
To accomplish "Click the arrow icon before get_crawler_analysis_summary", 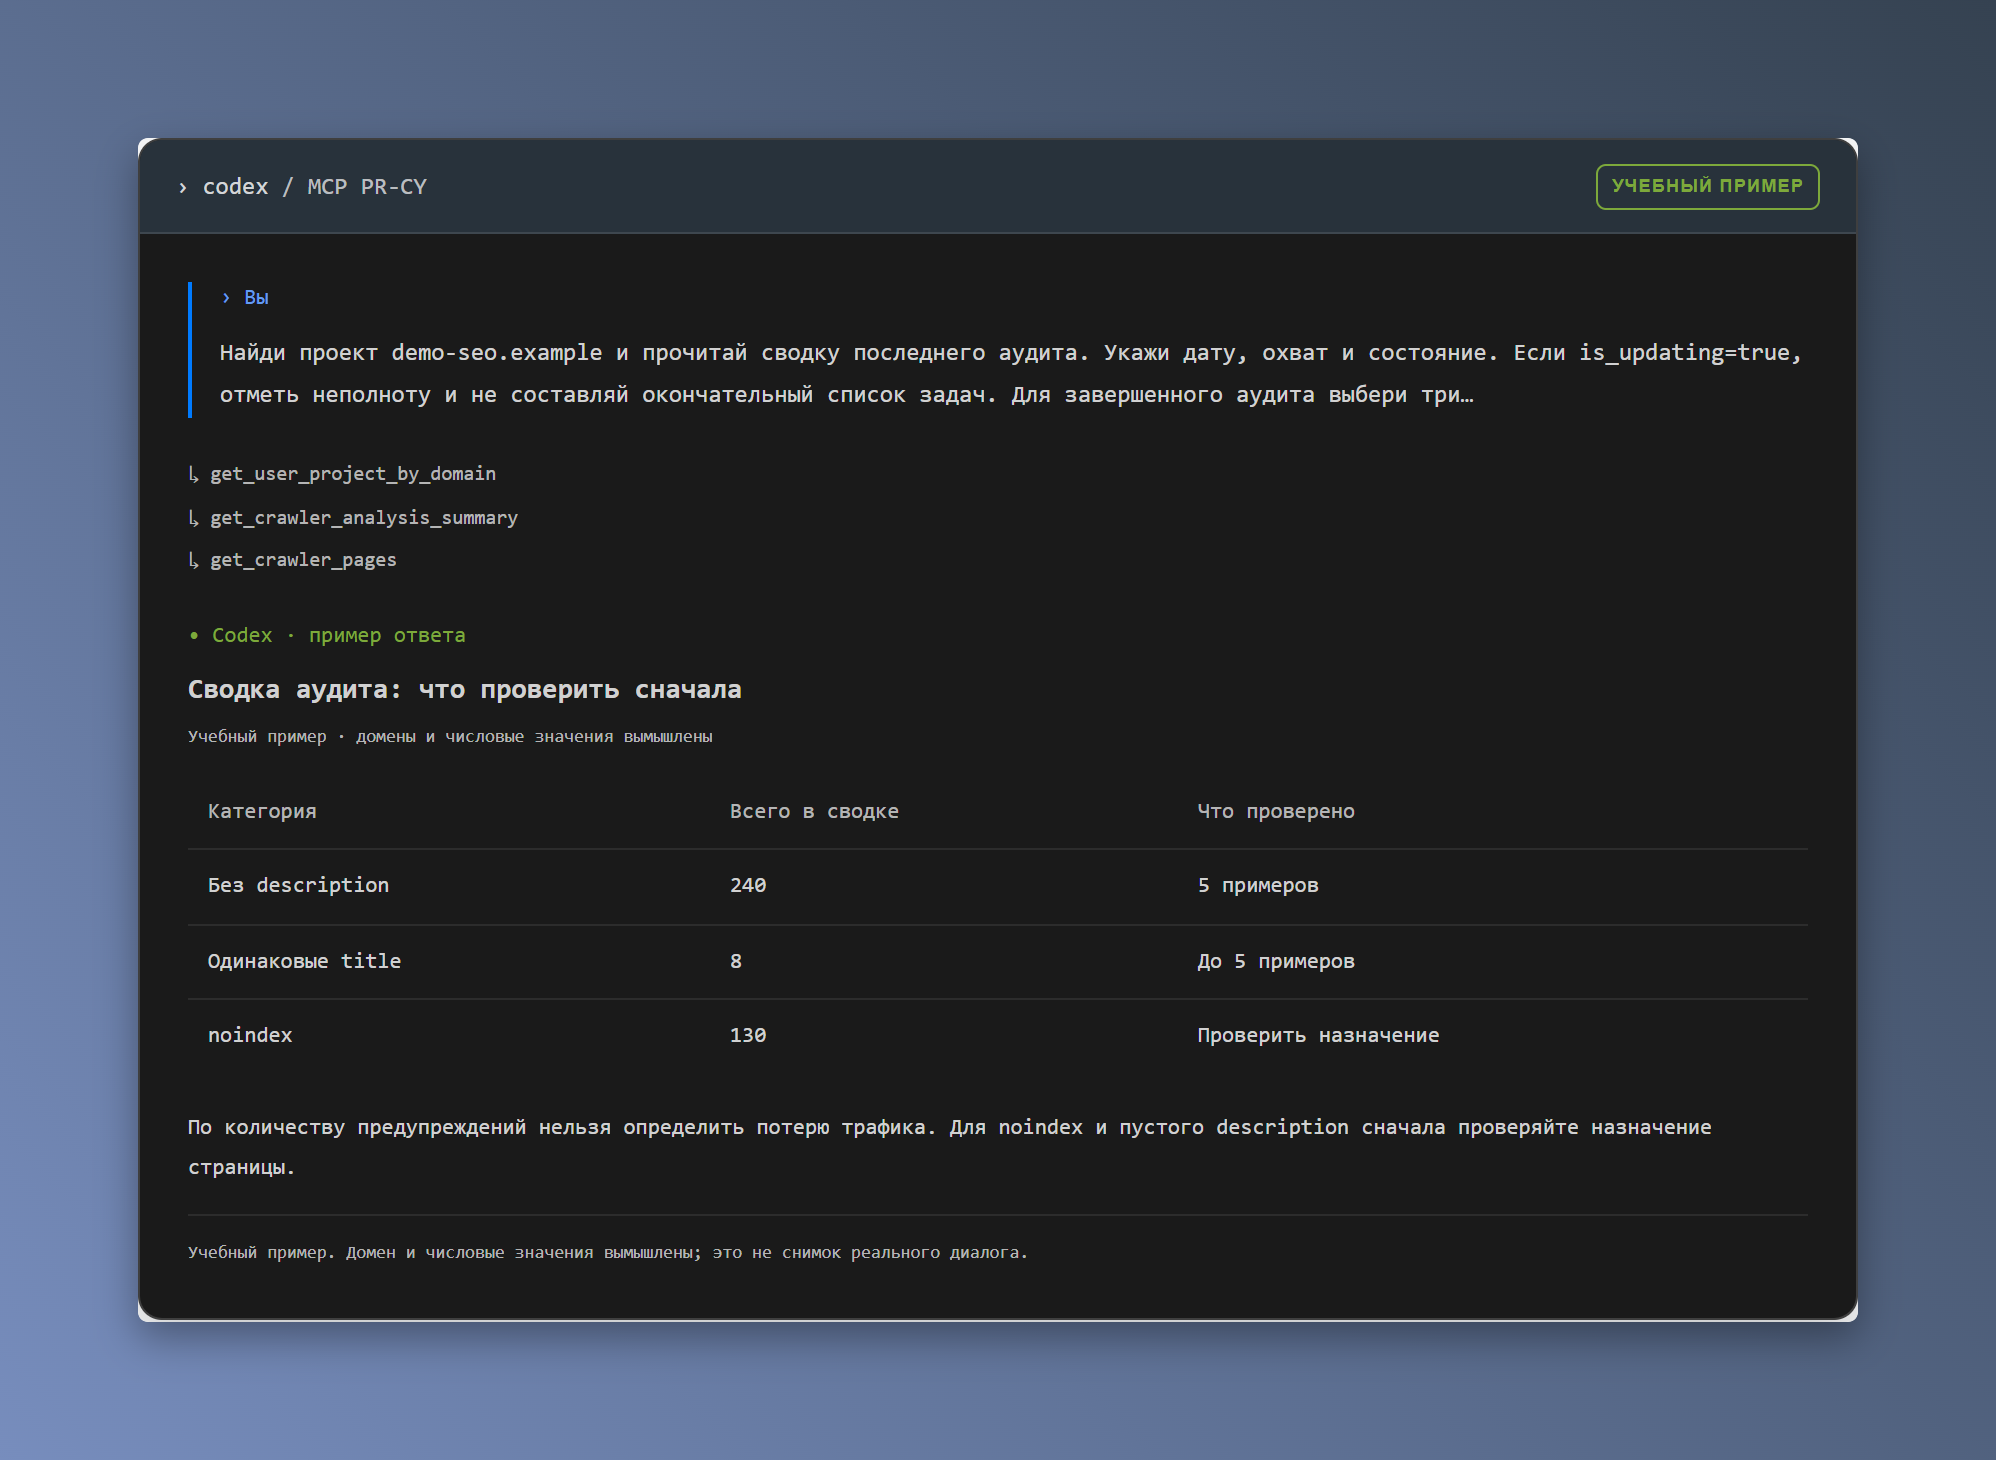I will point(194,518).
